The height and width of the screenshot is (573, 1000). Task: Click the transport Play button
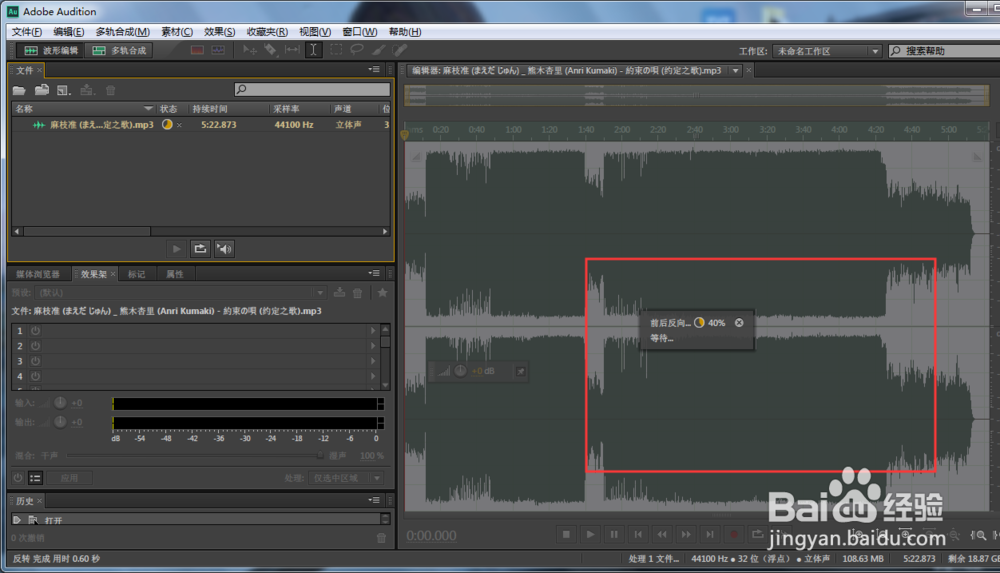[590, 535]
